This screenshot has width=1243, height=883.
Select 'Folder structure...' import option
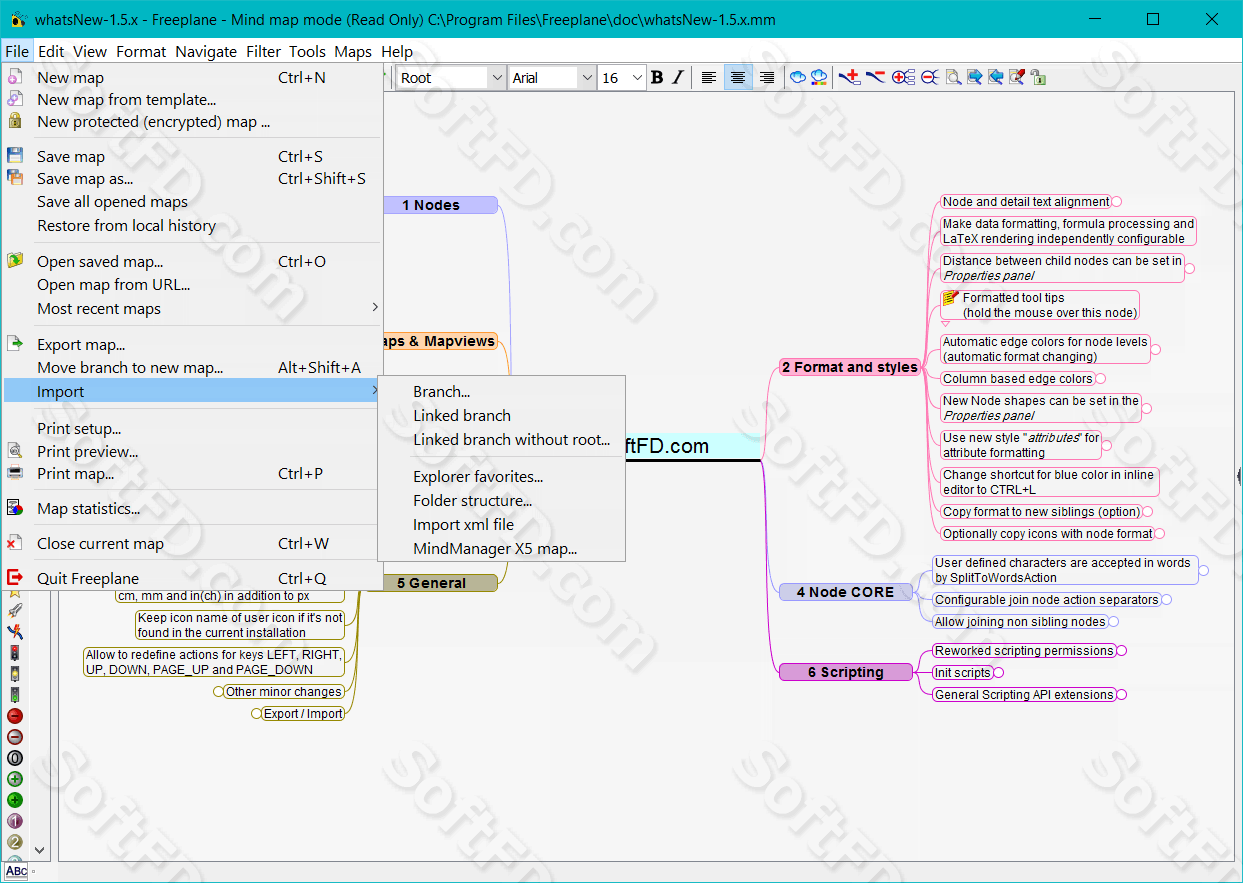point(501,501)
